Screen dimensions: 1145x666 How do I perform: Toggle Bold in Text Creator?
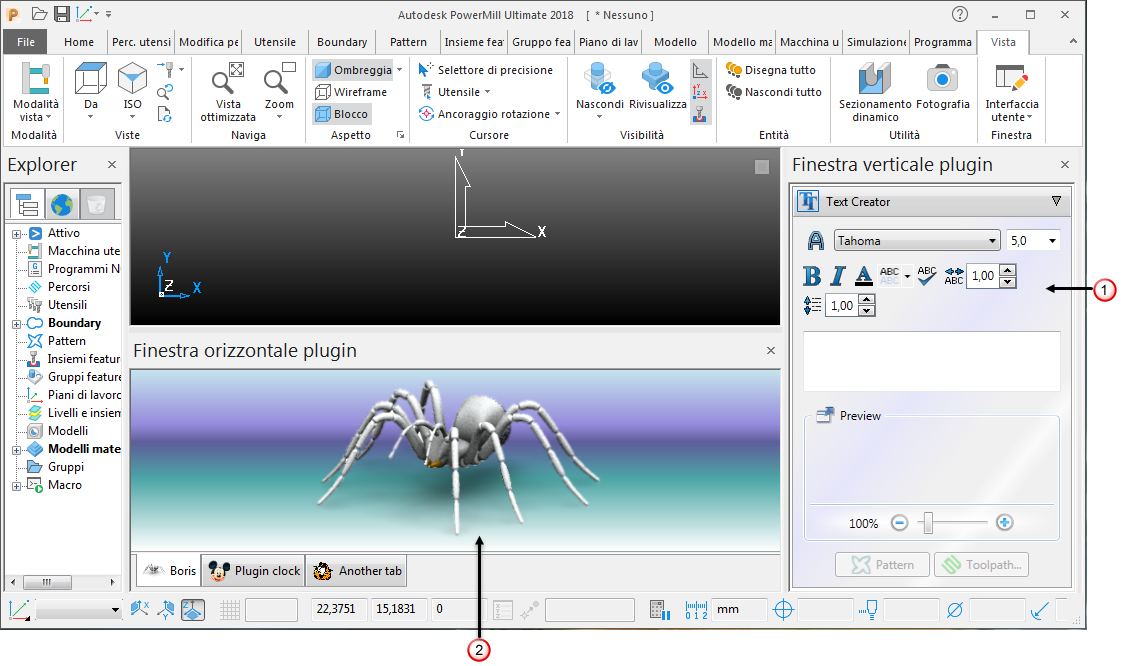(x=812, y=276)
